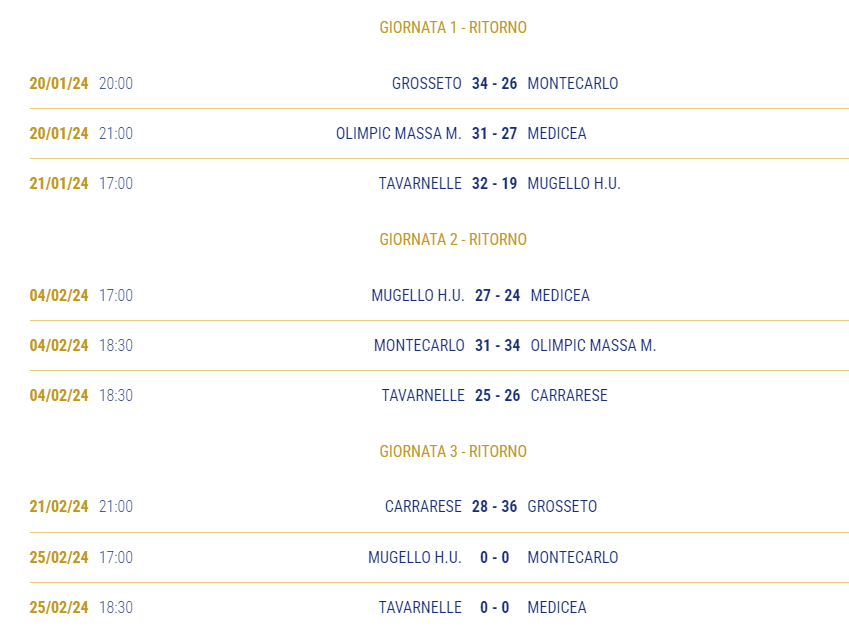This screenshot has height=634, width=849.
Task: Open Mugello H.U. in 32 - 19 match
Action: point(574,184)
